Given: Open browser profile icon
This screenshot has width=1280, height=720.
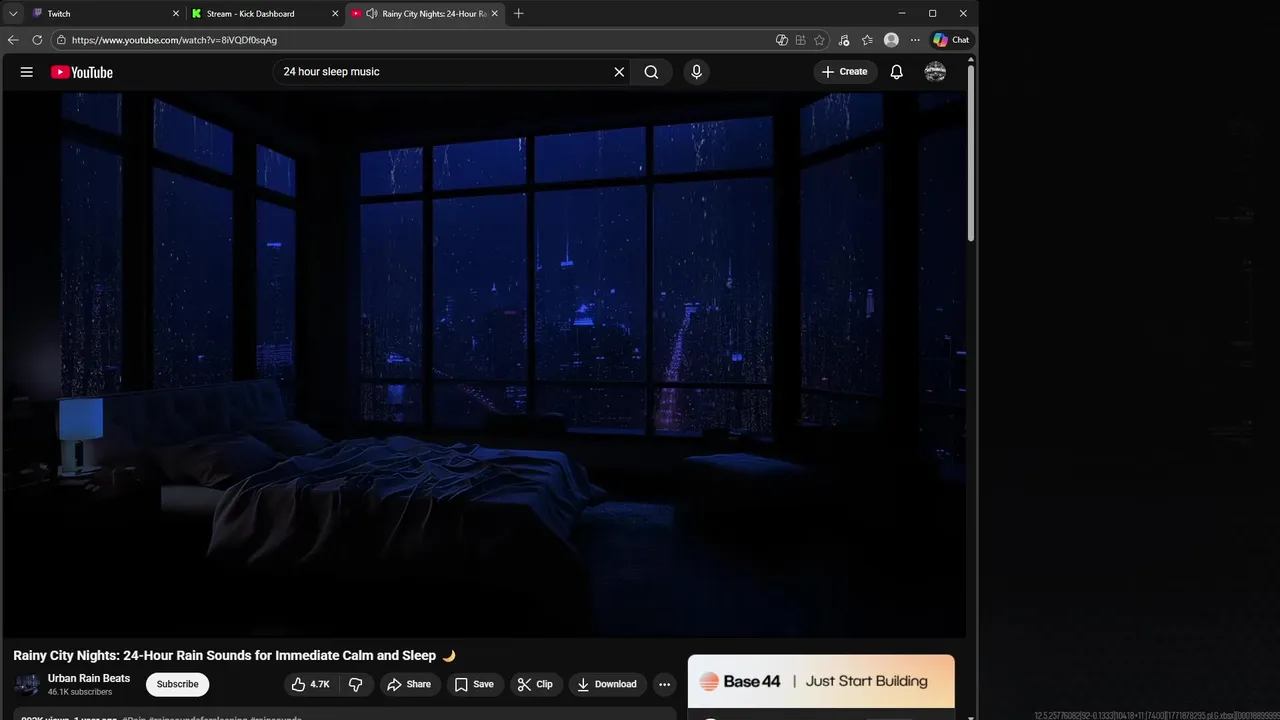Looking at the screenshot, I should click(x=891, y=40).
